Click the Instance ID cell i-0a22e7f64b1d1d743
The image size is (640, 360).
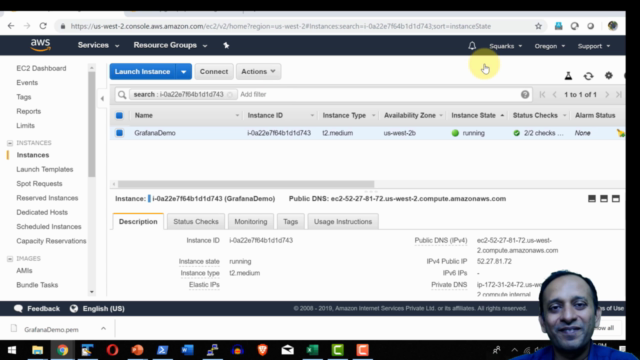(x=279, y=133)
